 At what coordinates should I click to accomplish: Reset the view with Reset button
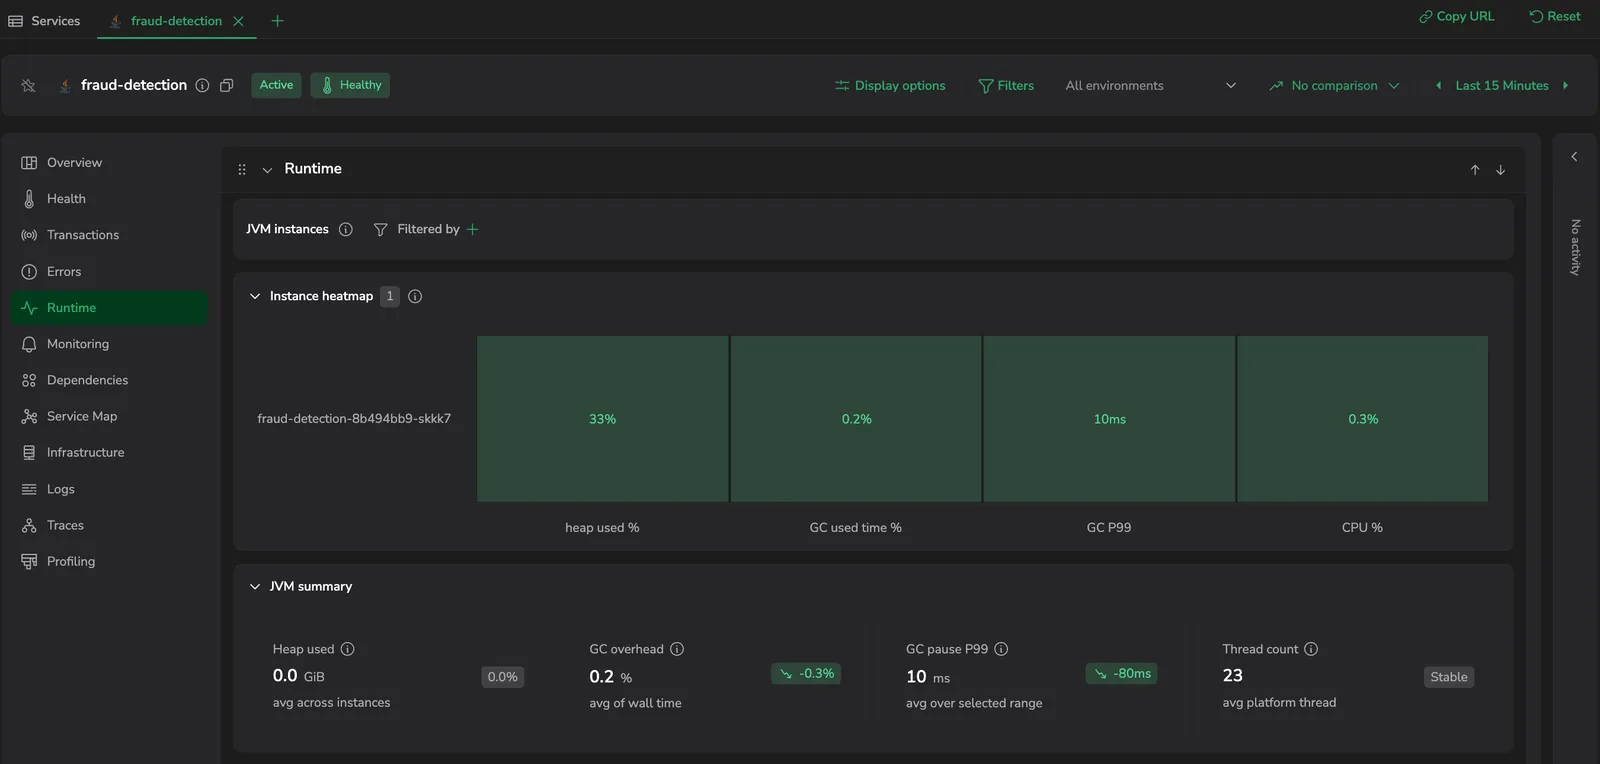pyautogui.click(x=1555, y=16)
